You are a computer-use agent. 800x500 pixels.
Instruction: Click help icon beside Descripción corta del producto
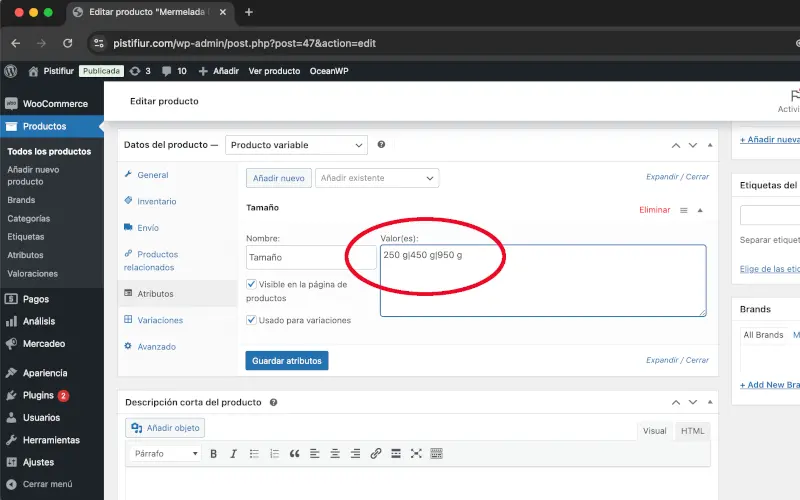pyautogui.click(x=273, y=402)
